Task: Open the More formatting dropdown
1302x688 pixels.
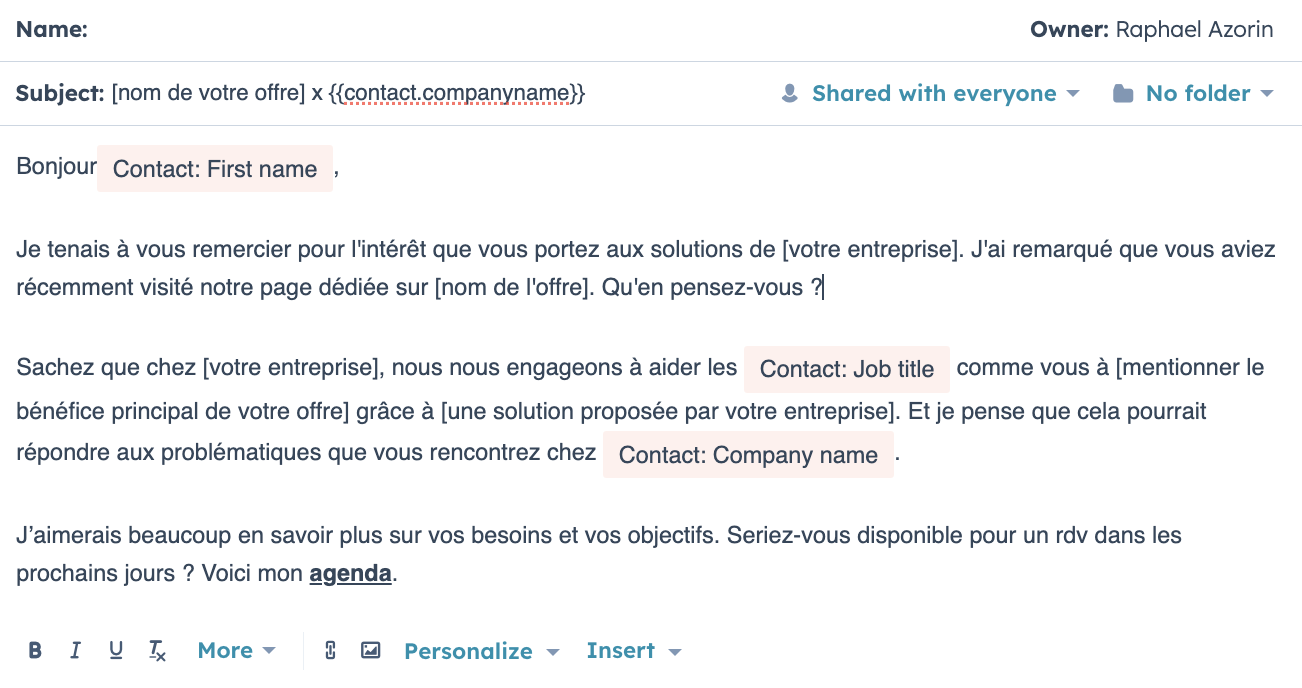Action: [236, 651]
